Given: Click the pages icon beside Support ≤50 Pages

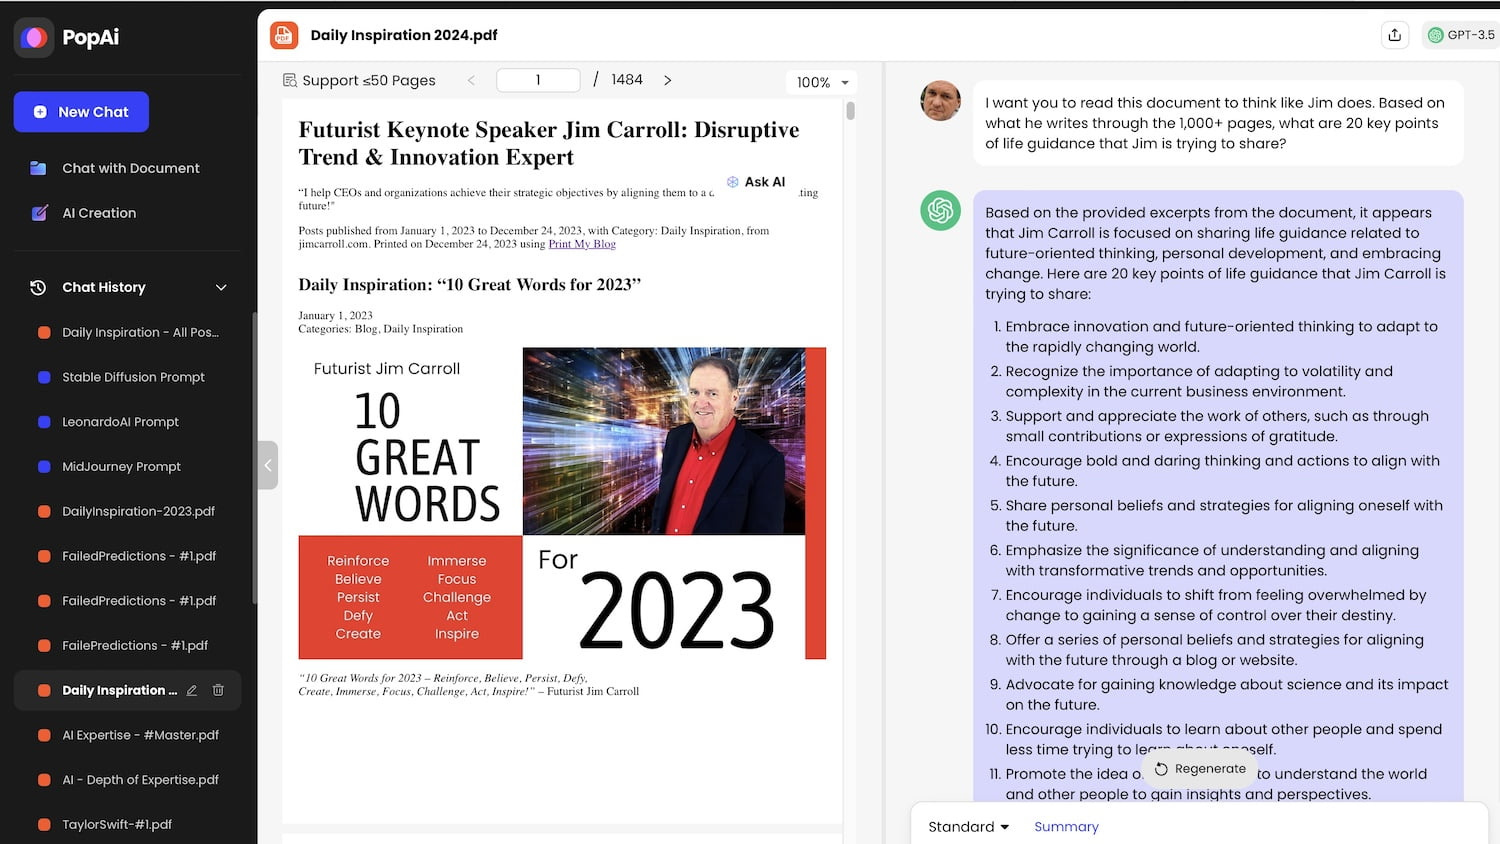Looking at the screenshot, I should 290,80.
